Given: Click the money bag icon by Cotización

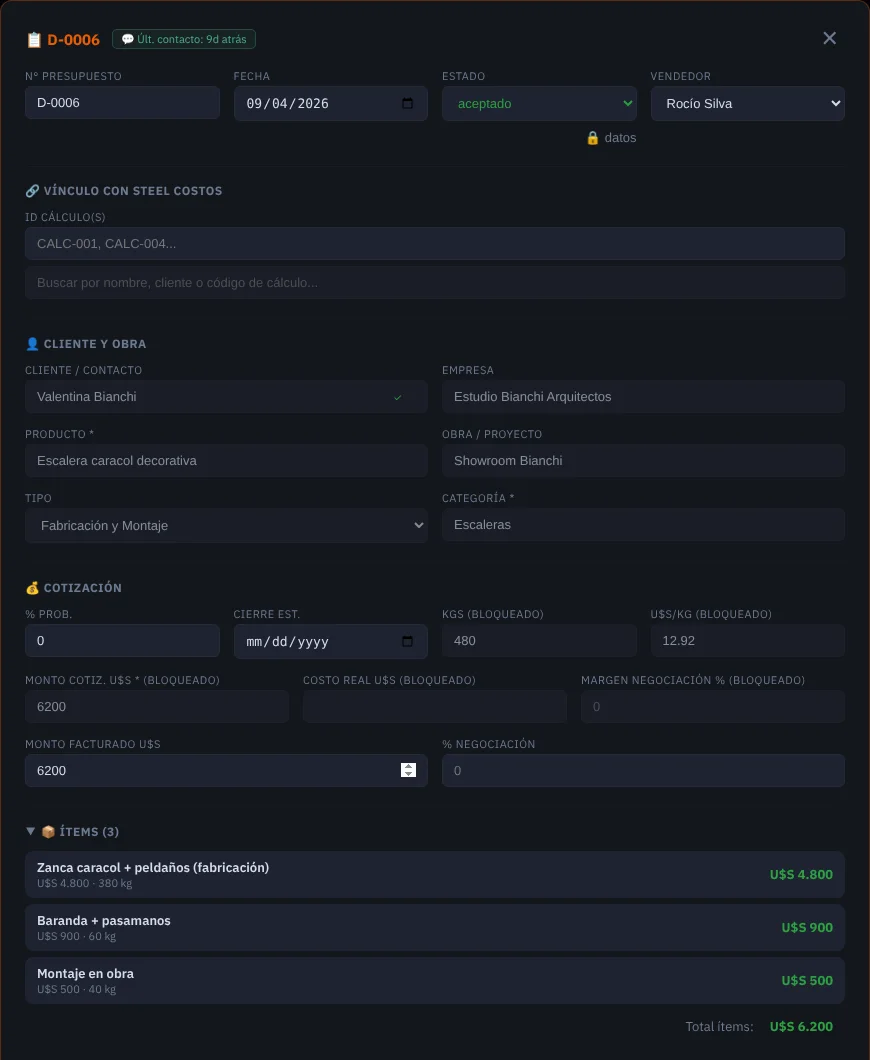Looking at the screenshot, I should [32, 587].
